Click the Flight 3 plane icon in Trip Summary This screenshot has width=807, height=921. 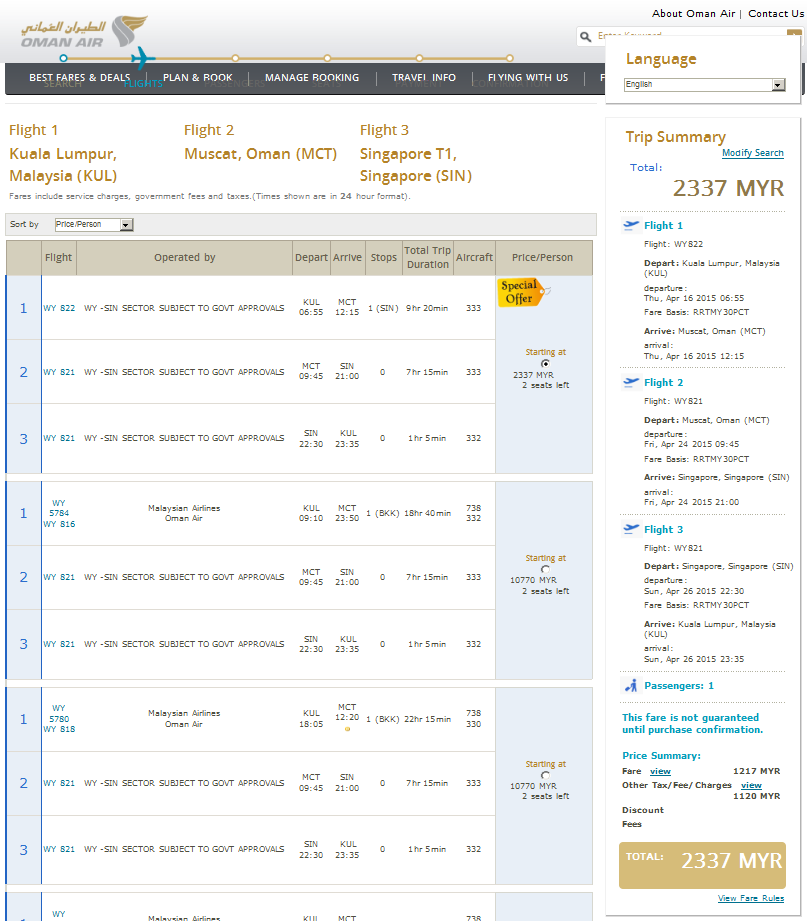(631, 529)
